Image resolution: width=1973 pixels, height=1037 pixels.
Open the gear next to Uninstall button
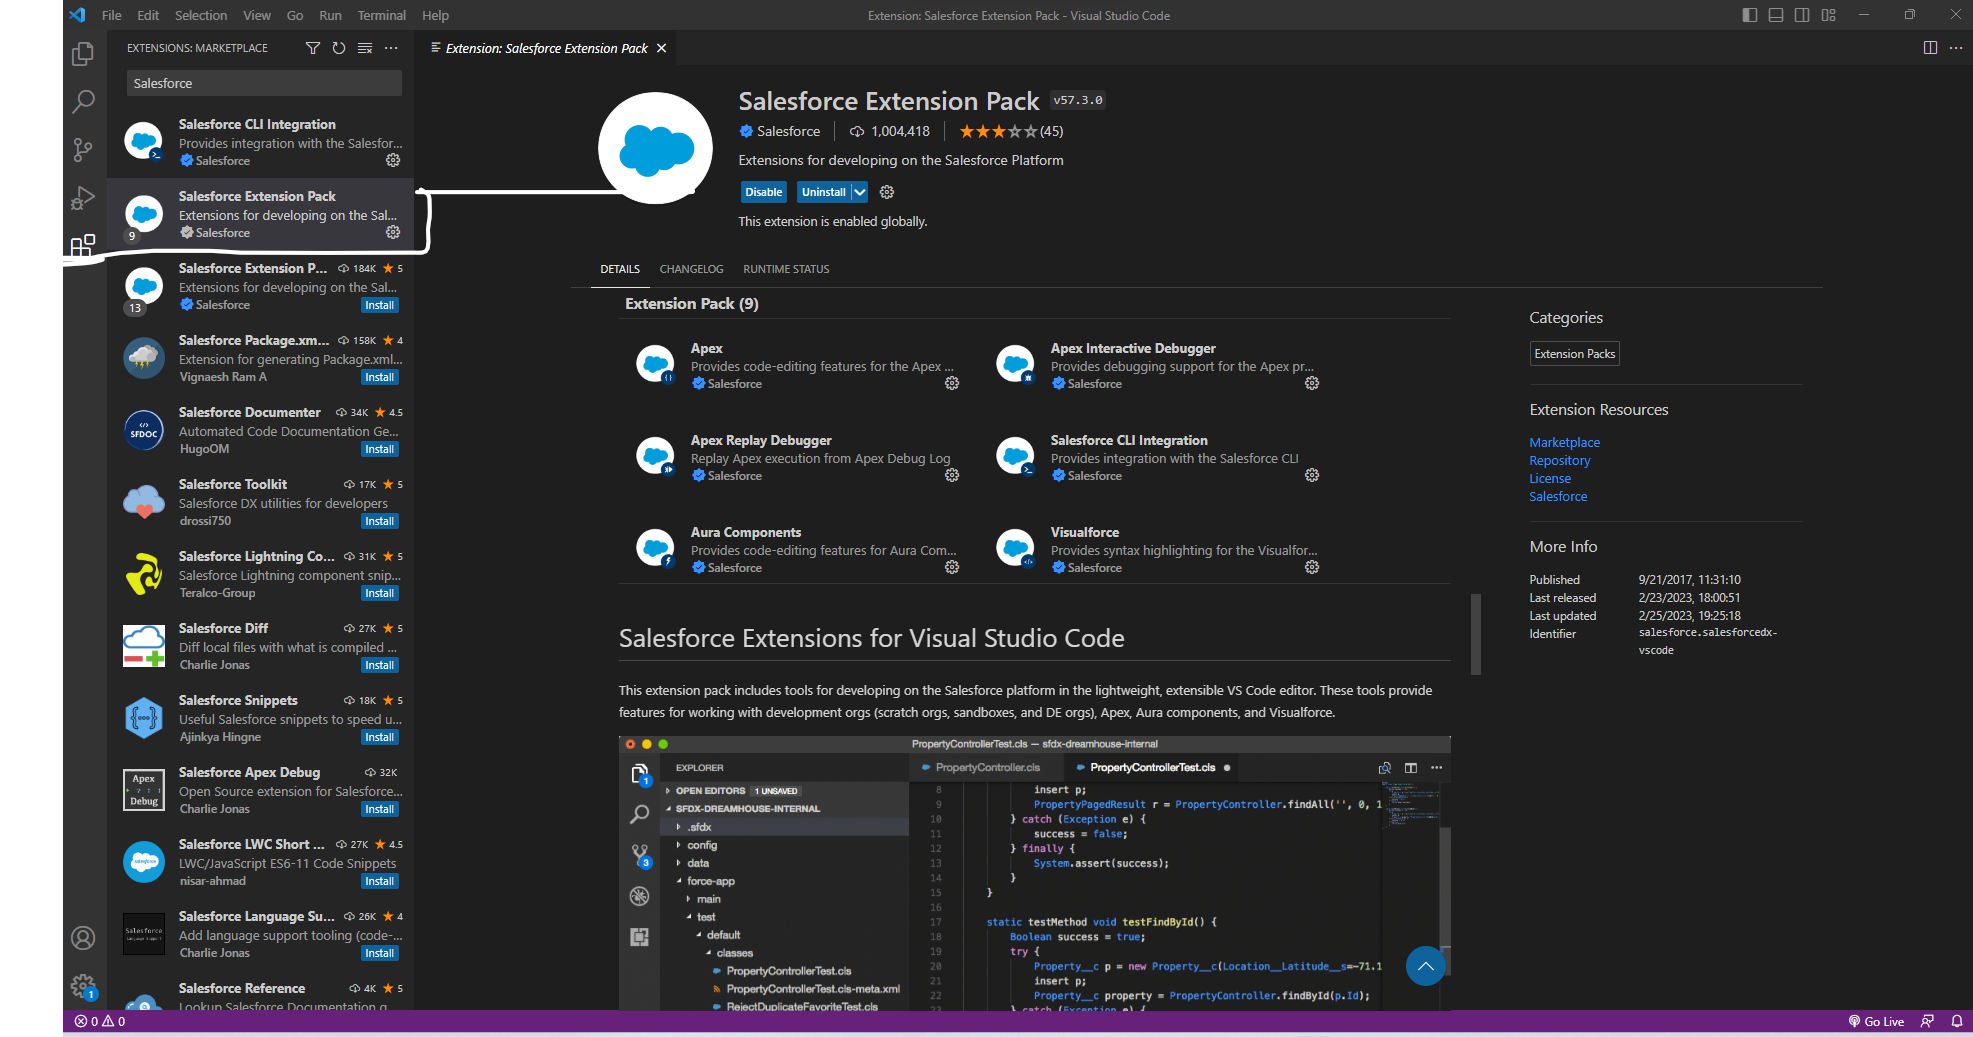click(x=887, y=192)
